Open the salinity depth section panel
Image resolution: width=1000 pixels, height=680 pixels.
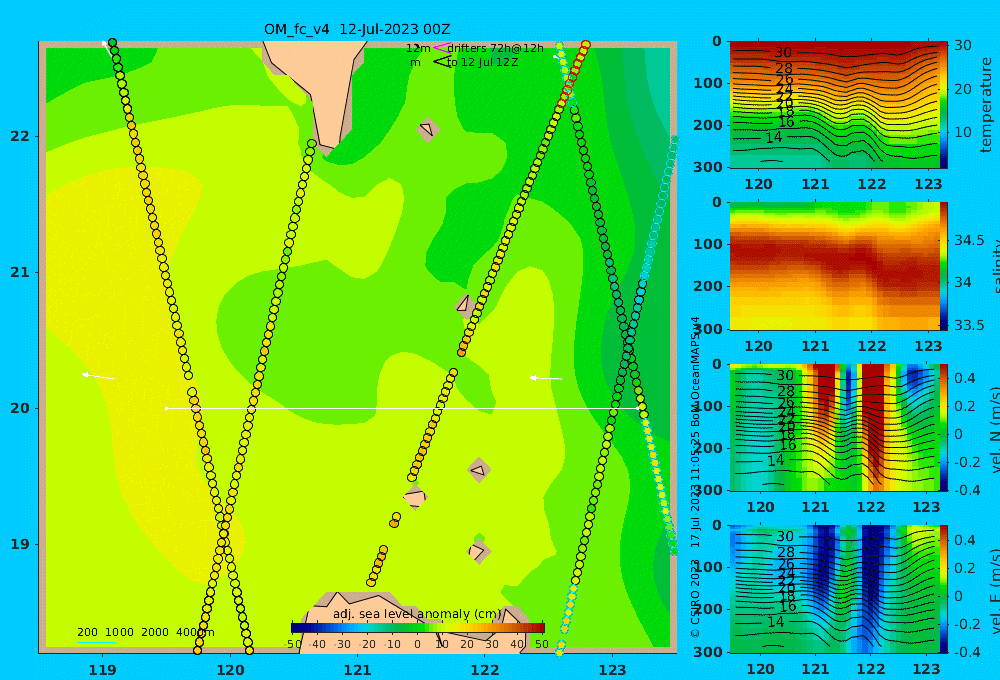tap(834, 266)
